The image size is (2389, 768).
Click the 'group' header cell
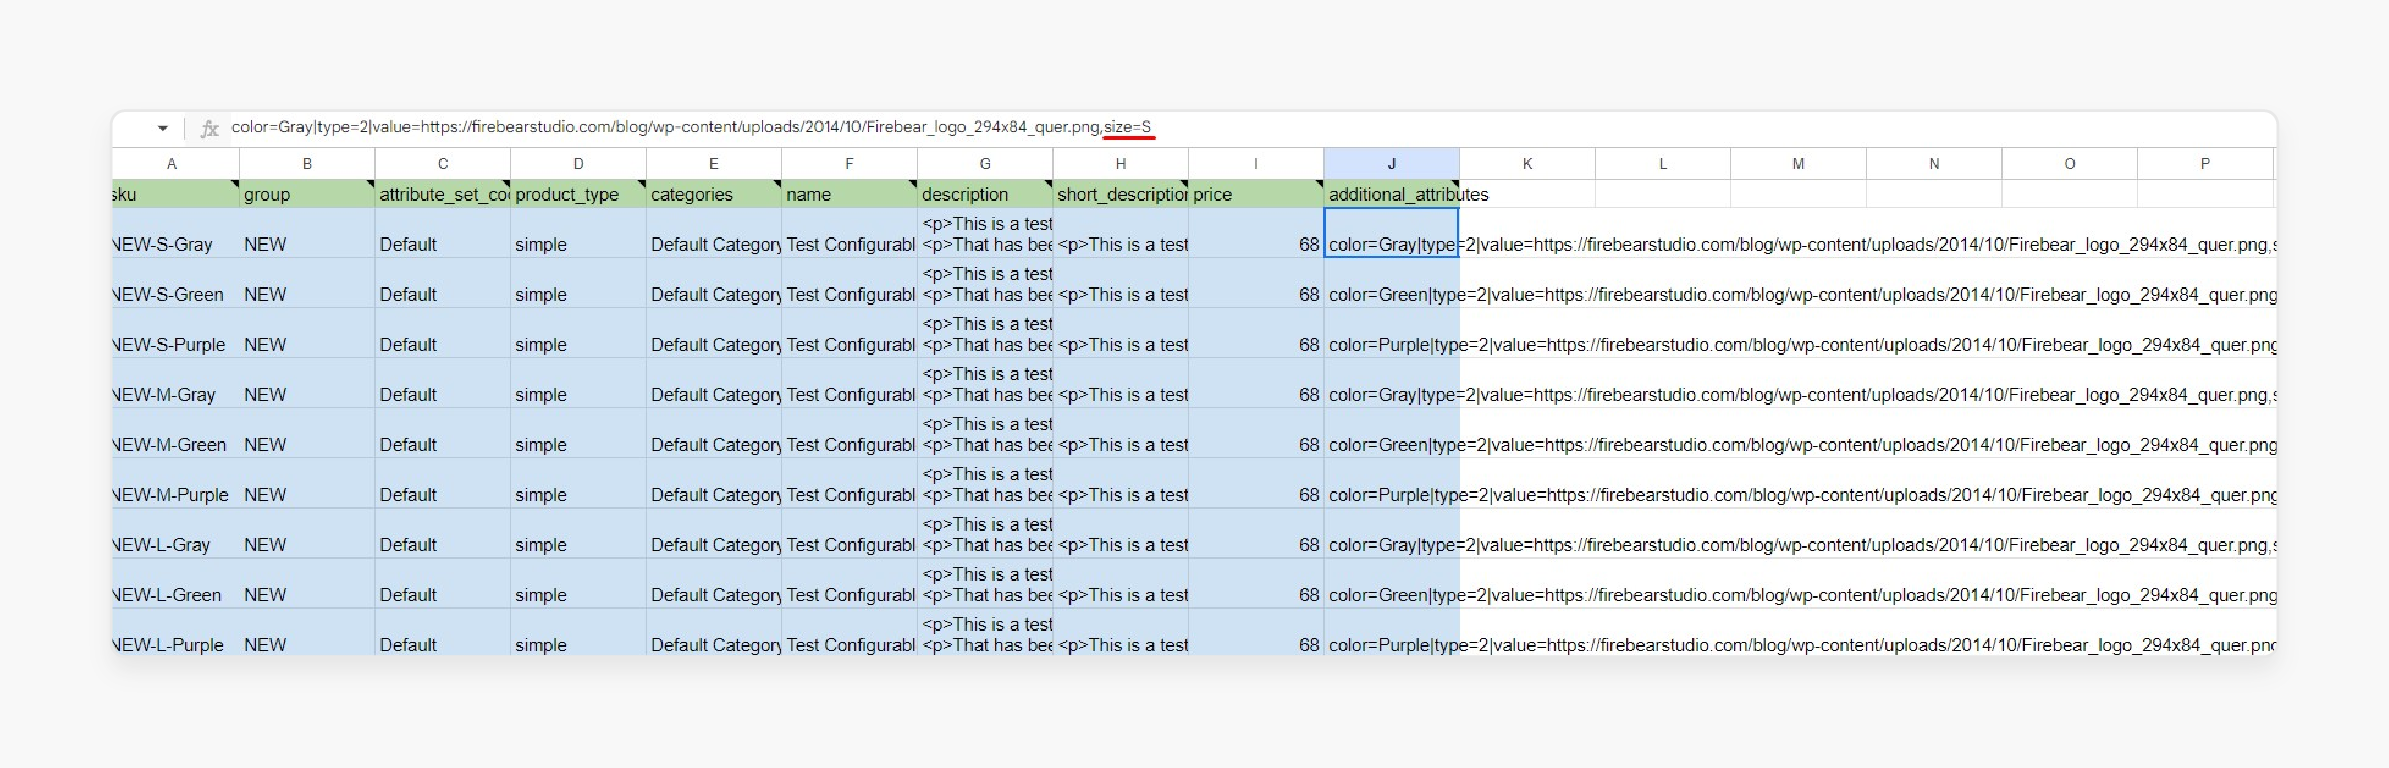coord(307,194)
